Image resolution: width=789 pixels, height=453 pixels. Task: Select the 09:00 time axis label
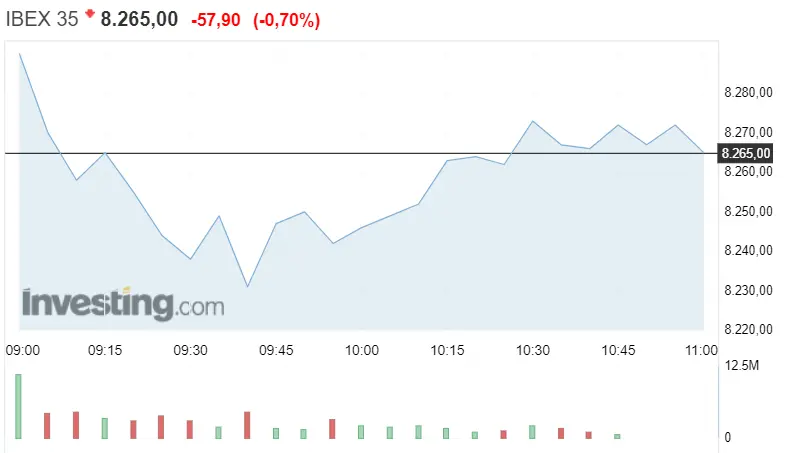(x=23, y=350)
